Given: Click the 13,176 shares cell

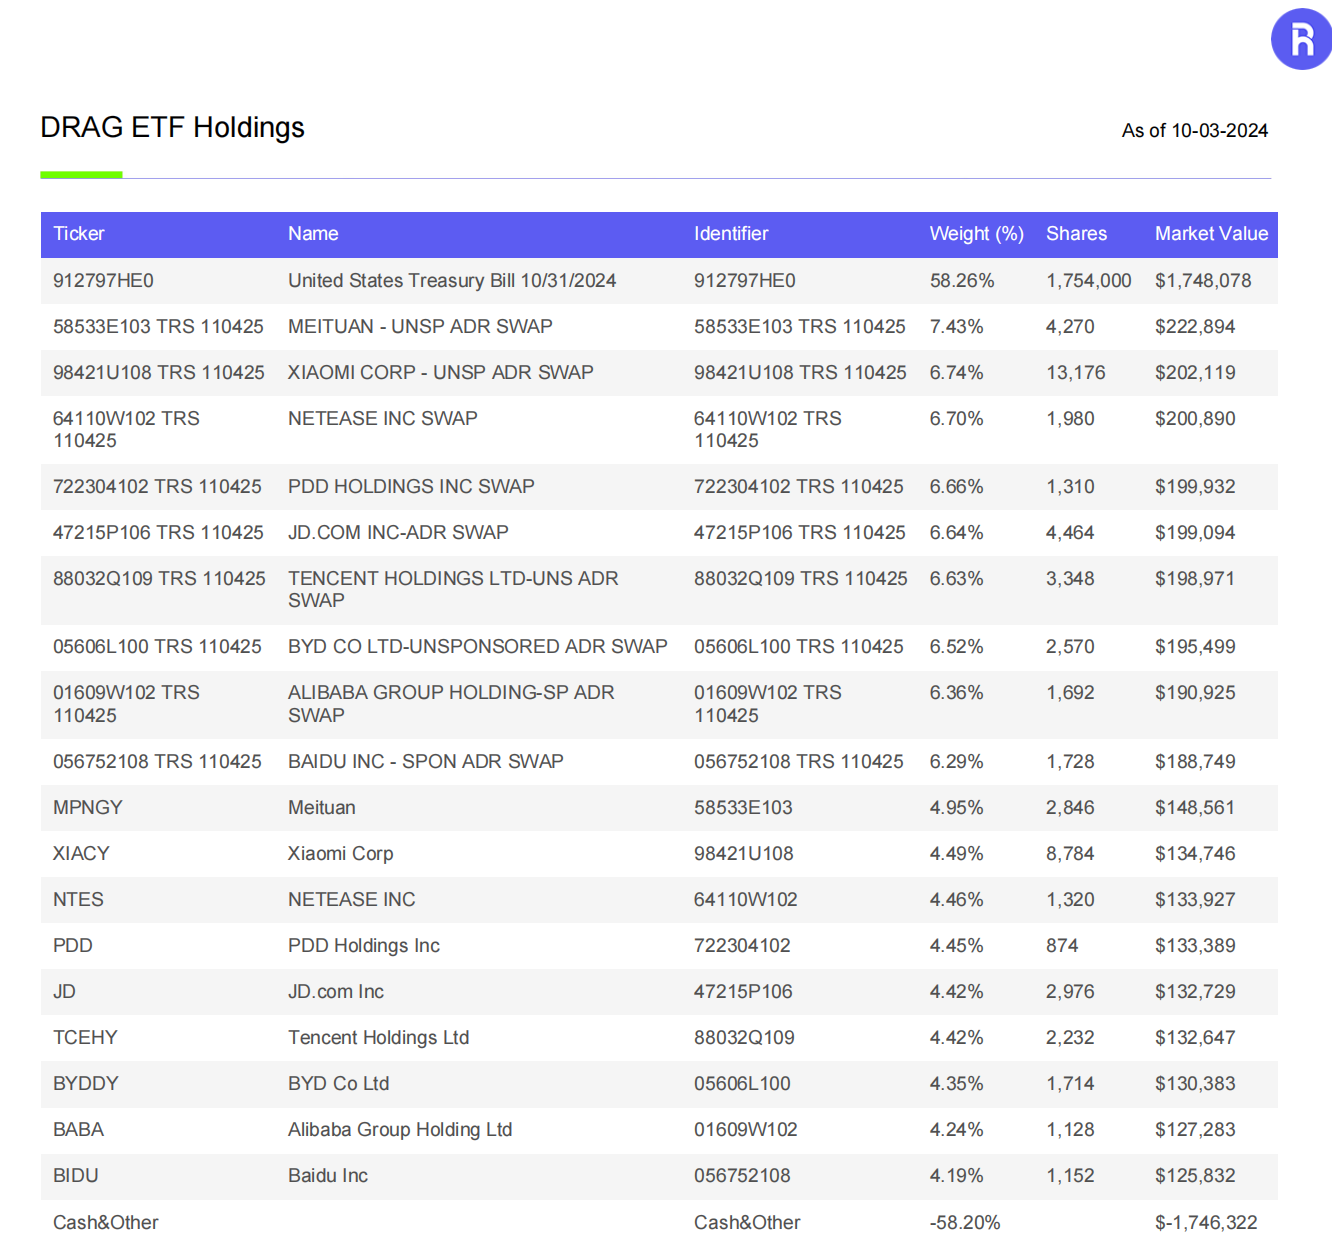Looking at the screenshot, I should pos(1076,373).
